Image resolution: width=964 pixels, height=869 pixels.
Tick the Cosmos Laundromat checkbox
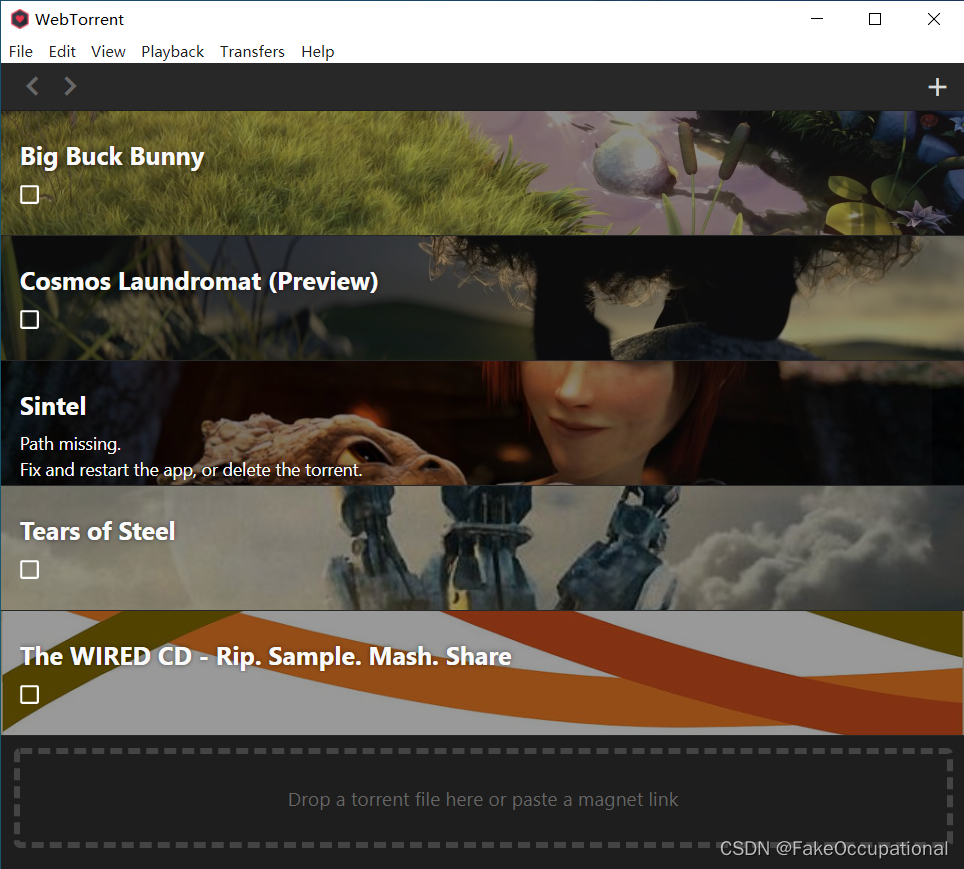30,319
